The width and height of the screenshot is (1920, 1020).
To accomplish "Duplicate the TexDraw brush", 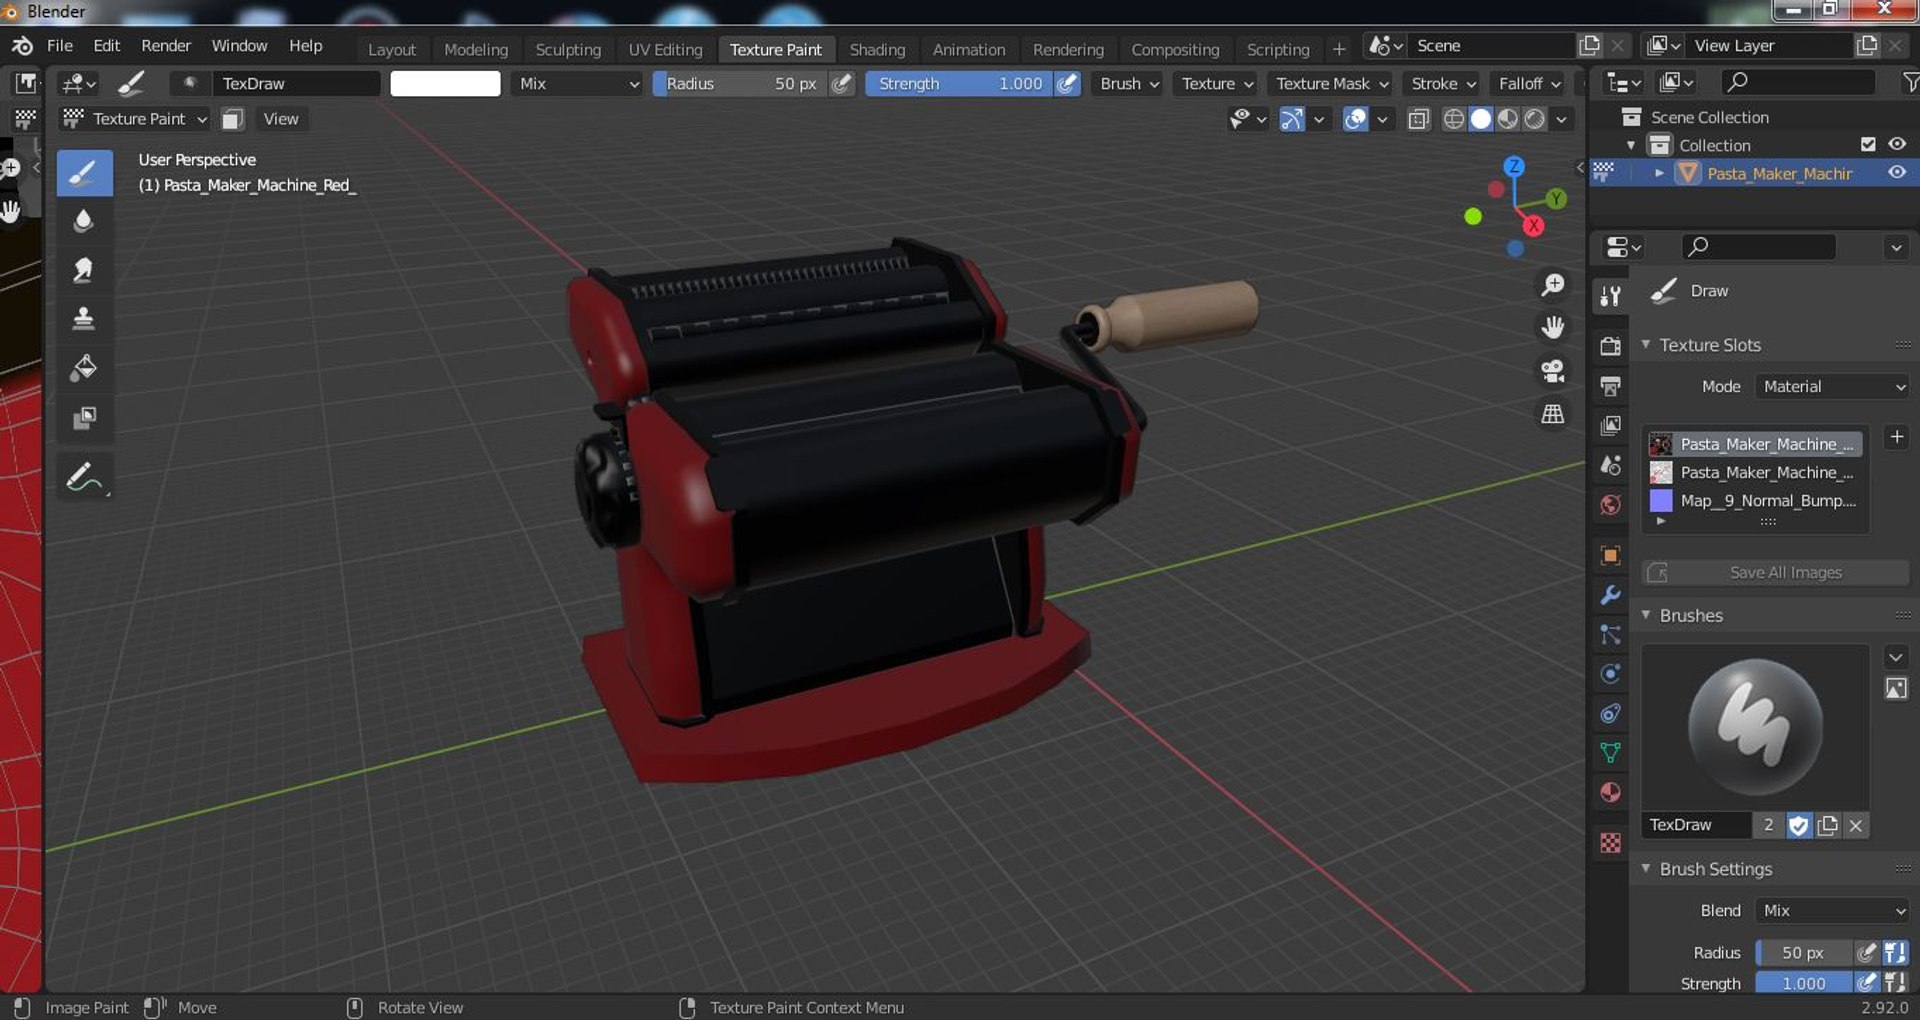I will tap(1827, 825).
